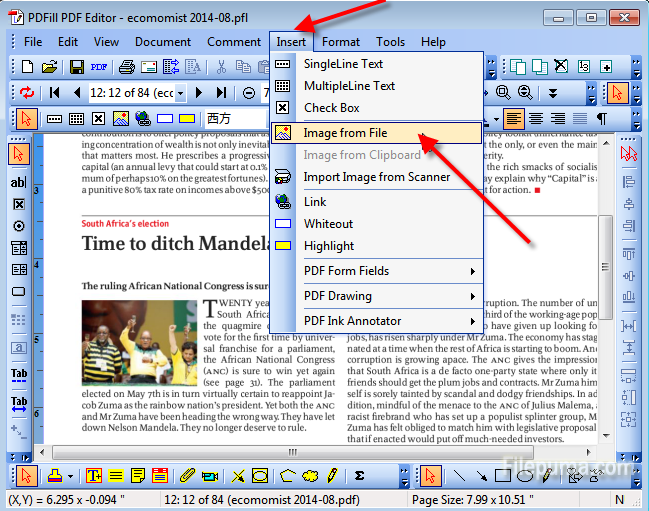Choose Image from File menu entry

pyautogui.click(x=345, y=133)
